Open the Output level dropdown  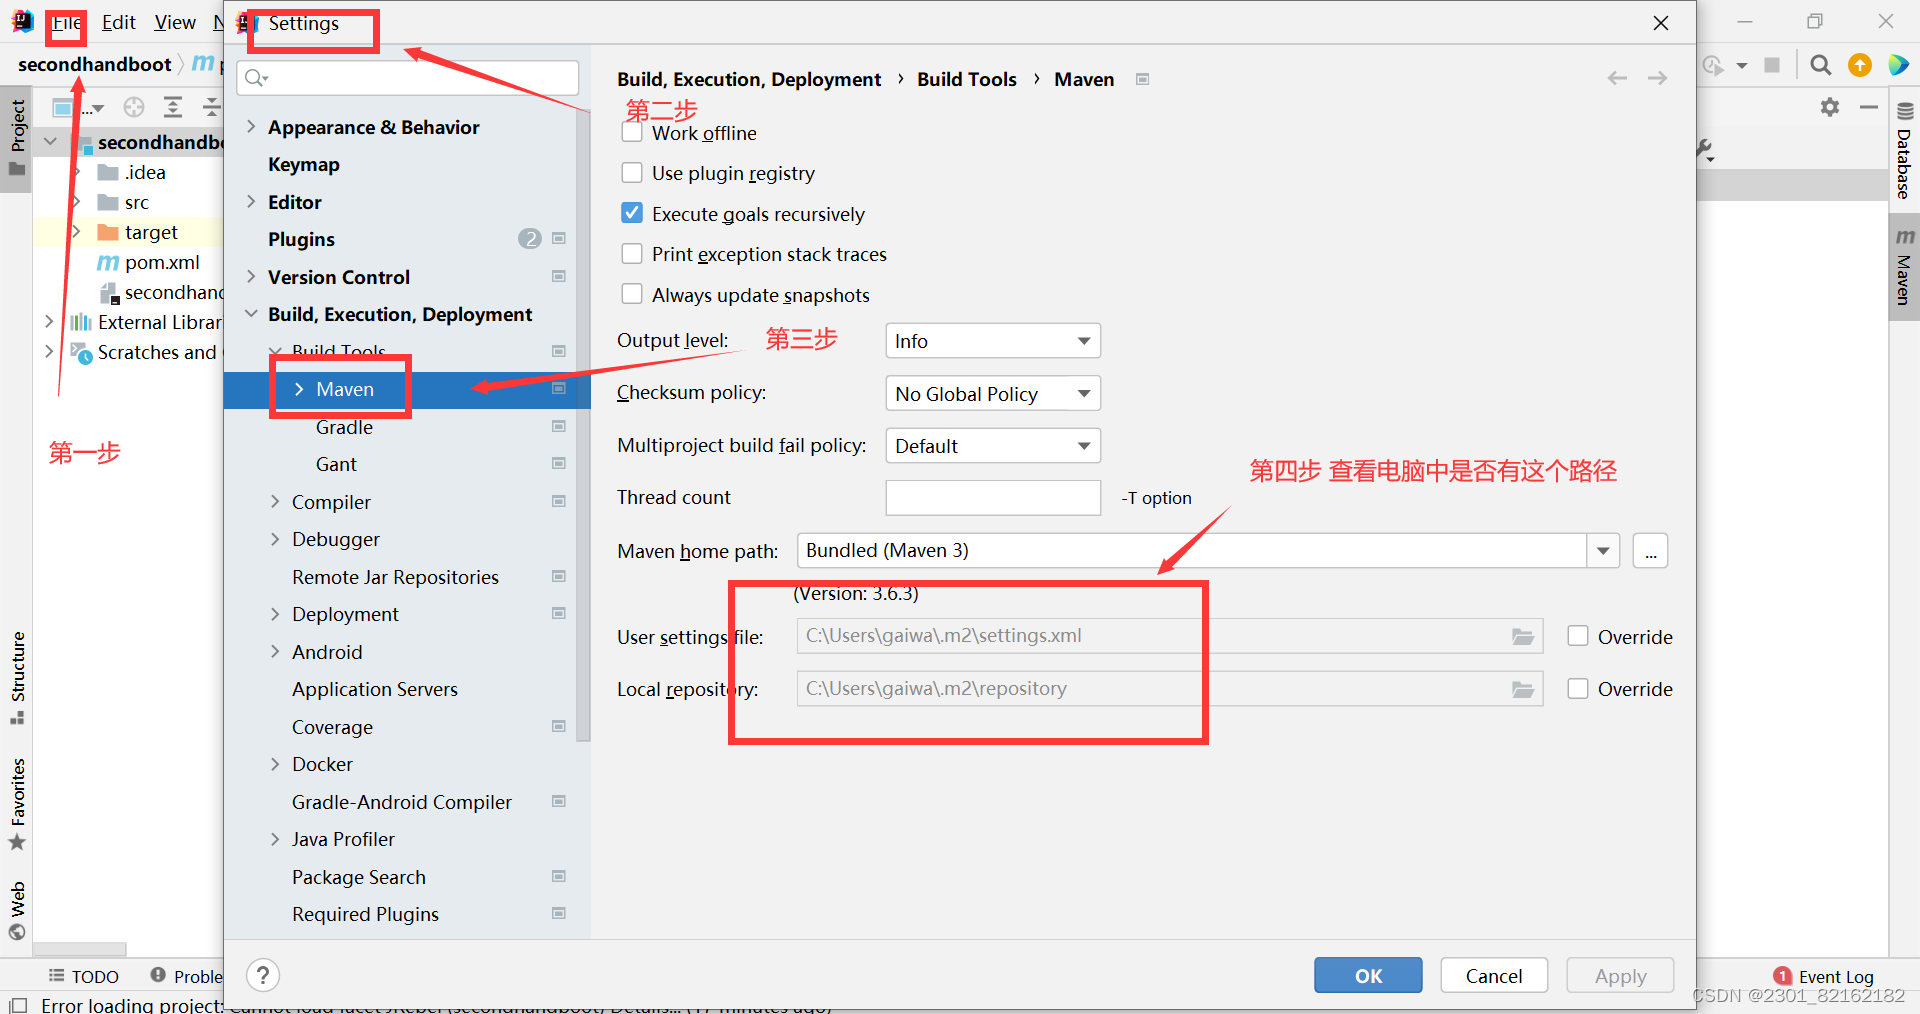point(992,340)
